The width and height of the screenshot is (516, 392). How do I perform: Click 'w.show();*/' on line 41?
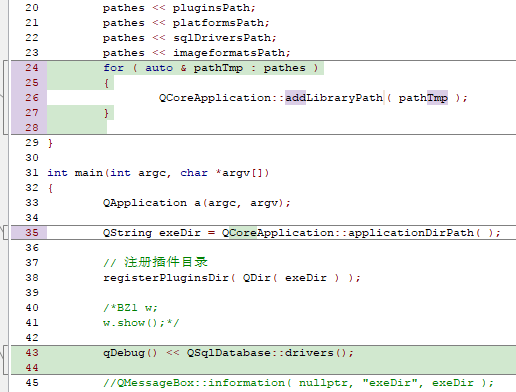pyautogui.click(x=141, y=323)
